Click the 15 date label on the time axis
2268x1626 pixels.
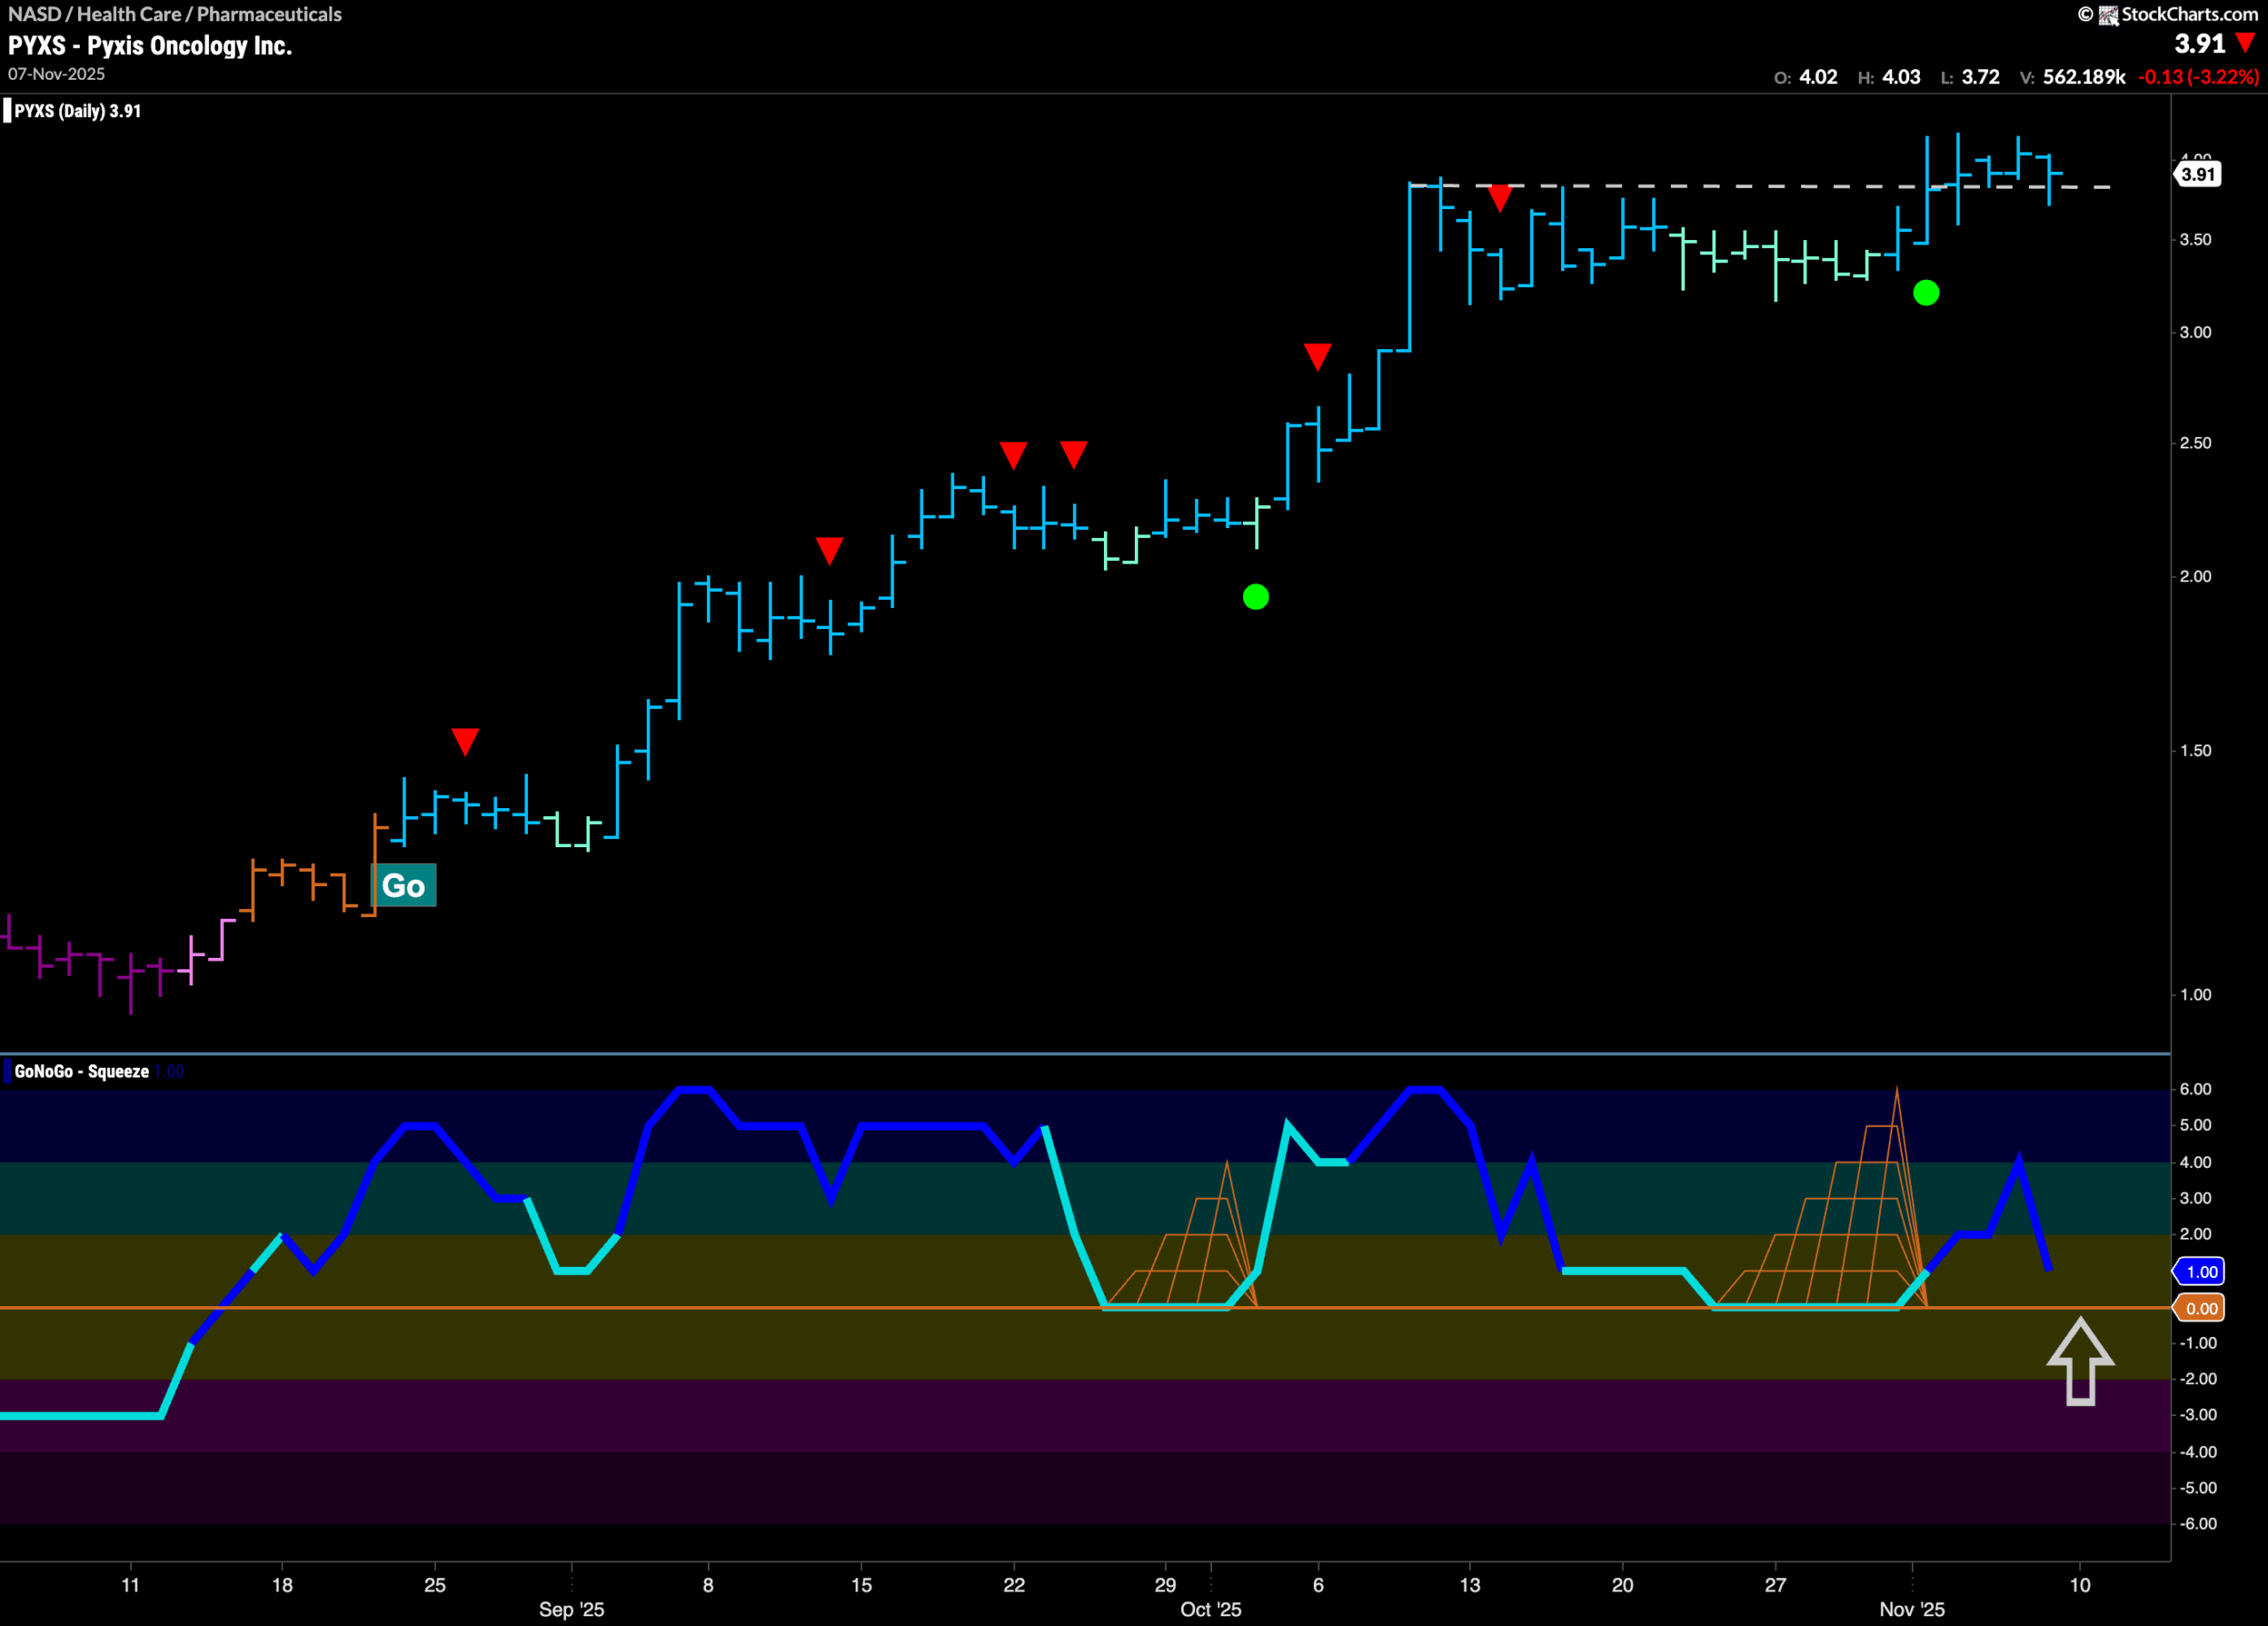861,1585
